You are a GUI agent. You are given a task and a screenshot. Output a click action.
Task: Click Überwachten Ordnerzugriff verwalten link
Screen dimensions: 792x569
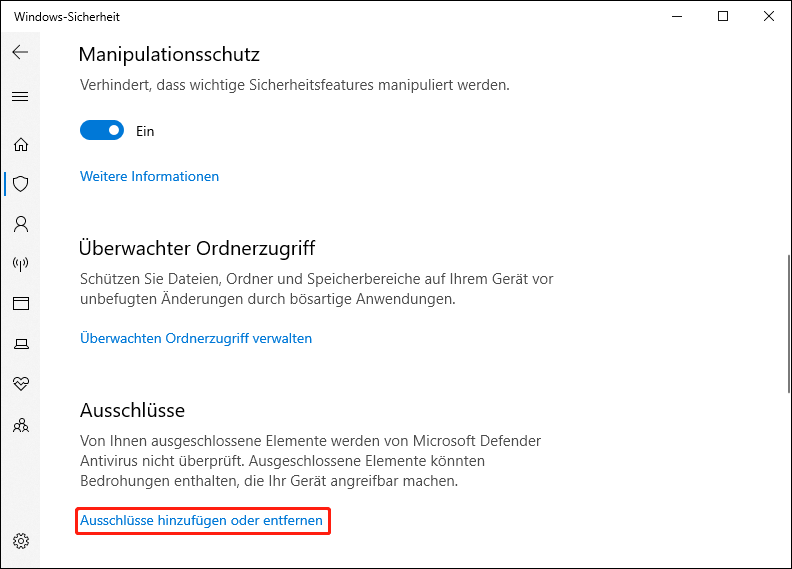[x=196, y=338]
